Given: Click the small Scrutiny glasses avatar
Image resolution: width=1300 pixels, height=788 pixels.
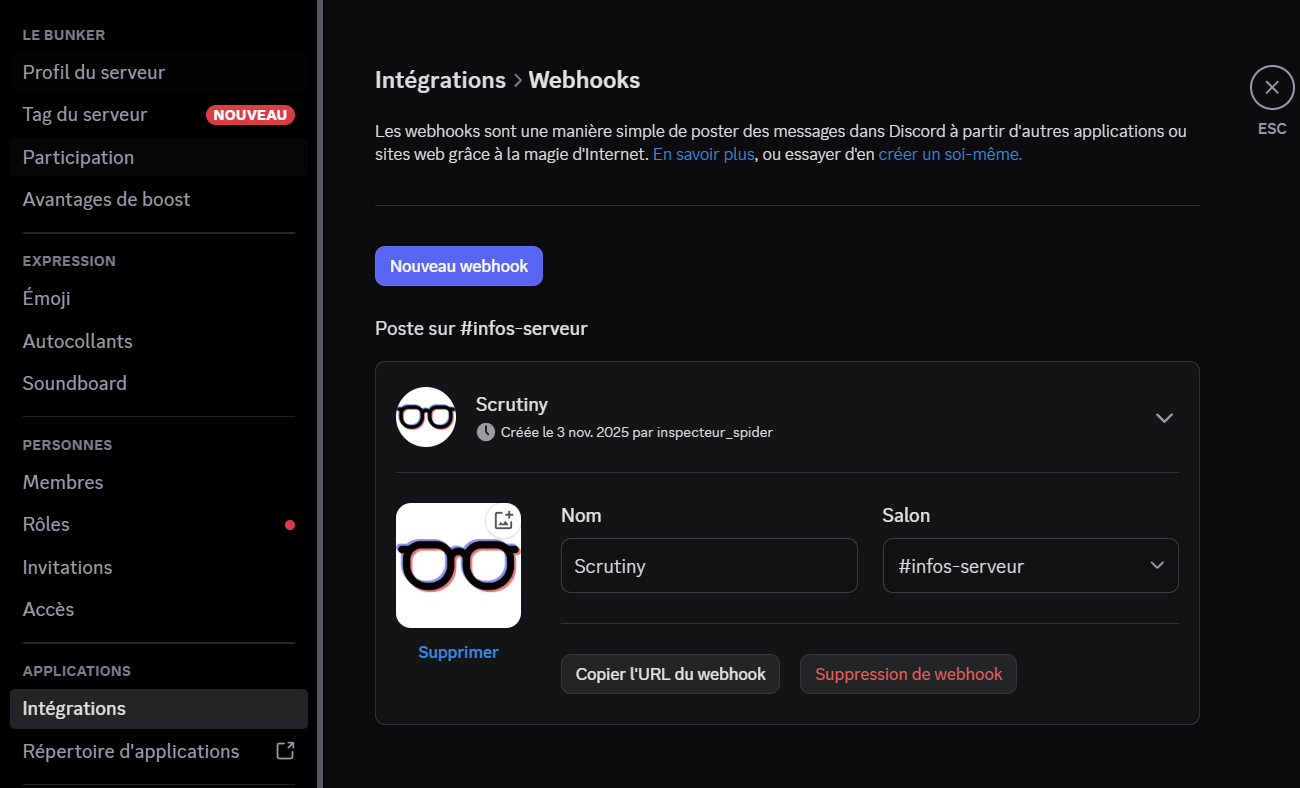Looking at the screenshot, I should click(x=426, y=417).
